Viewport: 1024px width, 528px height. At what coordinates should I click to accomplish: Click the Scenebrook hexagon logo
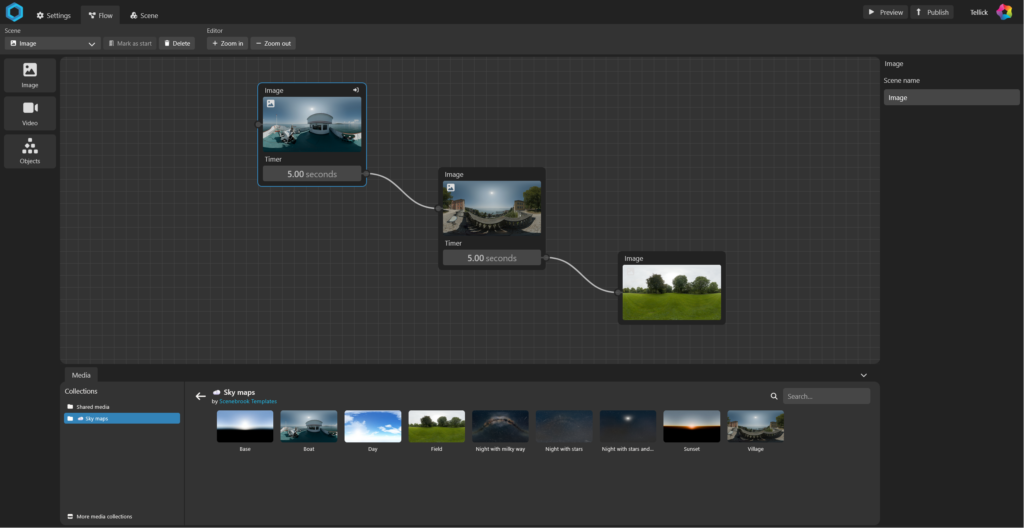(x=14, y=13)
